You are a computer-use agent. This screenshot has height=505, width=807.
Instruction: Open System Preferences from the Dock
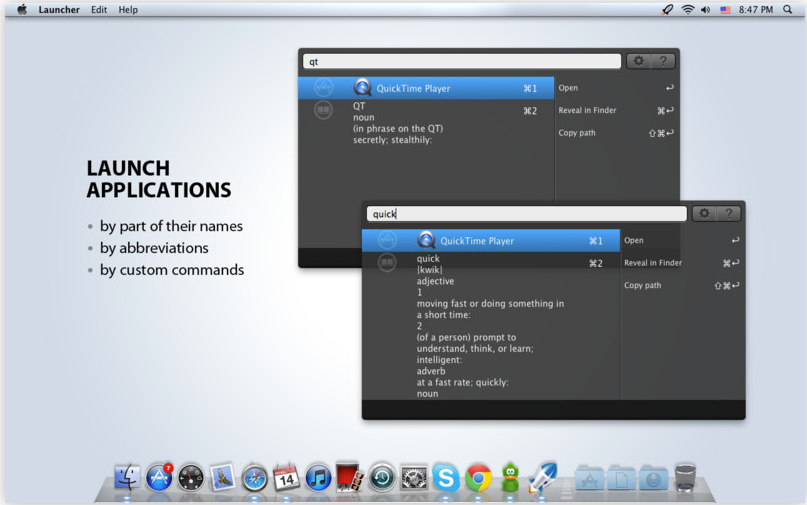[x=414, y=478]
